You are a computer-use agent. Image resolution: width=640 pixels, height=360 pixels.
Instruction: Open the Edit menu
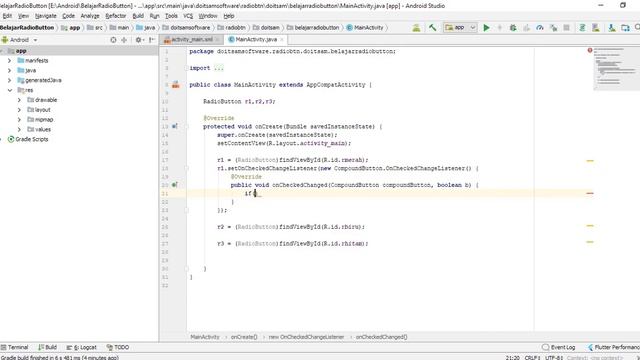pos(7,16)
